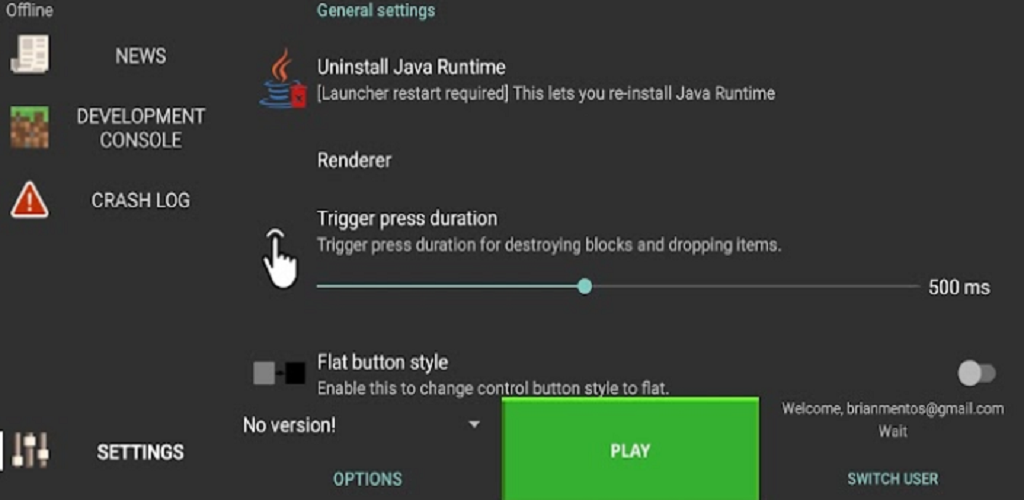Open the NEWS section
Image resolution: width=1024 pixels, height=500 pixels.
click(140, 56)
